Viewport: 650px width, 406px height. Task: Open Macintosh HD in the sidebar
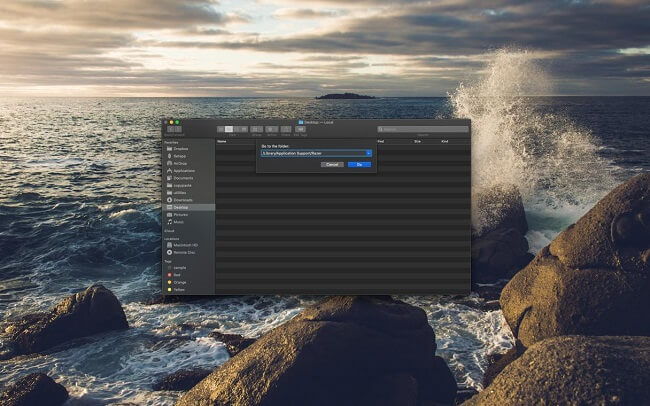(x=185, y=245)
